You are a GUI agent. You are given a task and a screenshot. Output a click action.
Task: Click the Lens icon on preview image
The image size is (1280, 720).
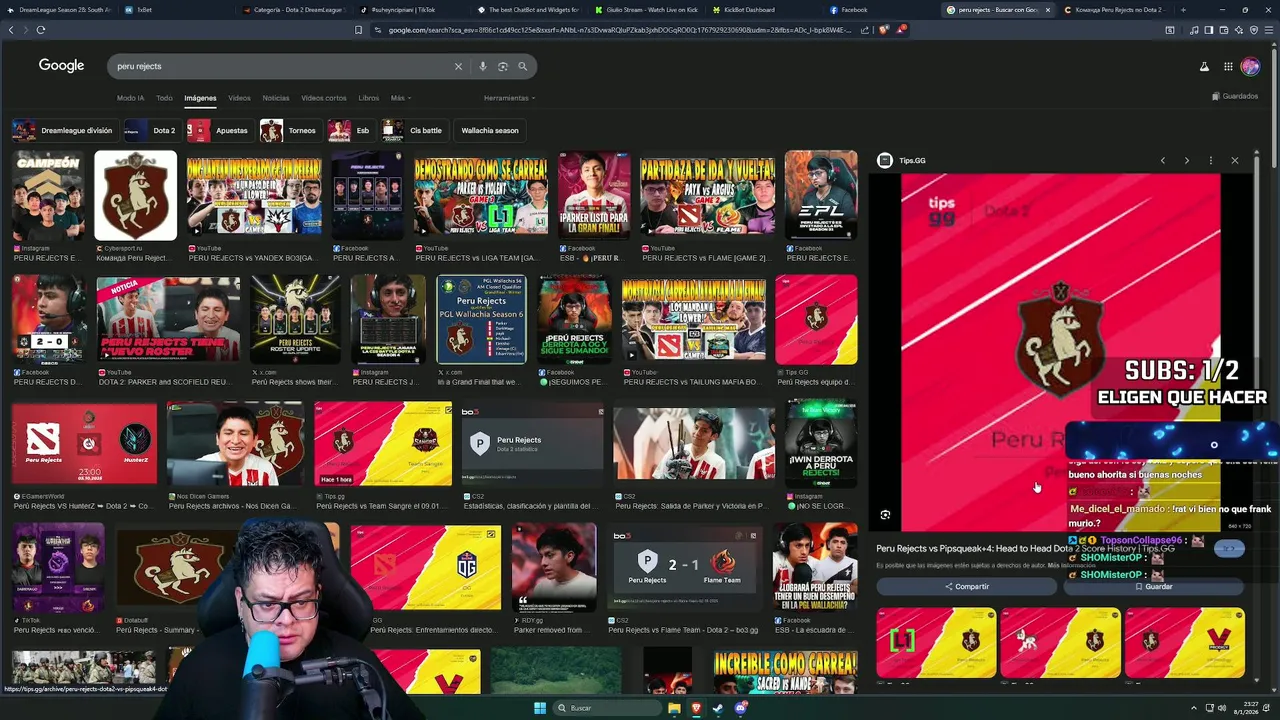tap(885, 515)
